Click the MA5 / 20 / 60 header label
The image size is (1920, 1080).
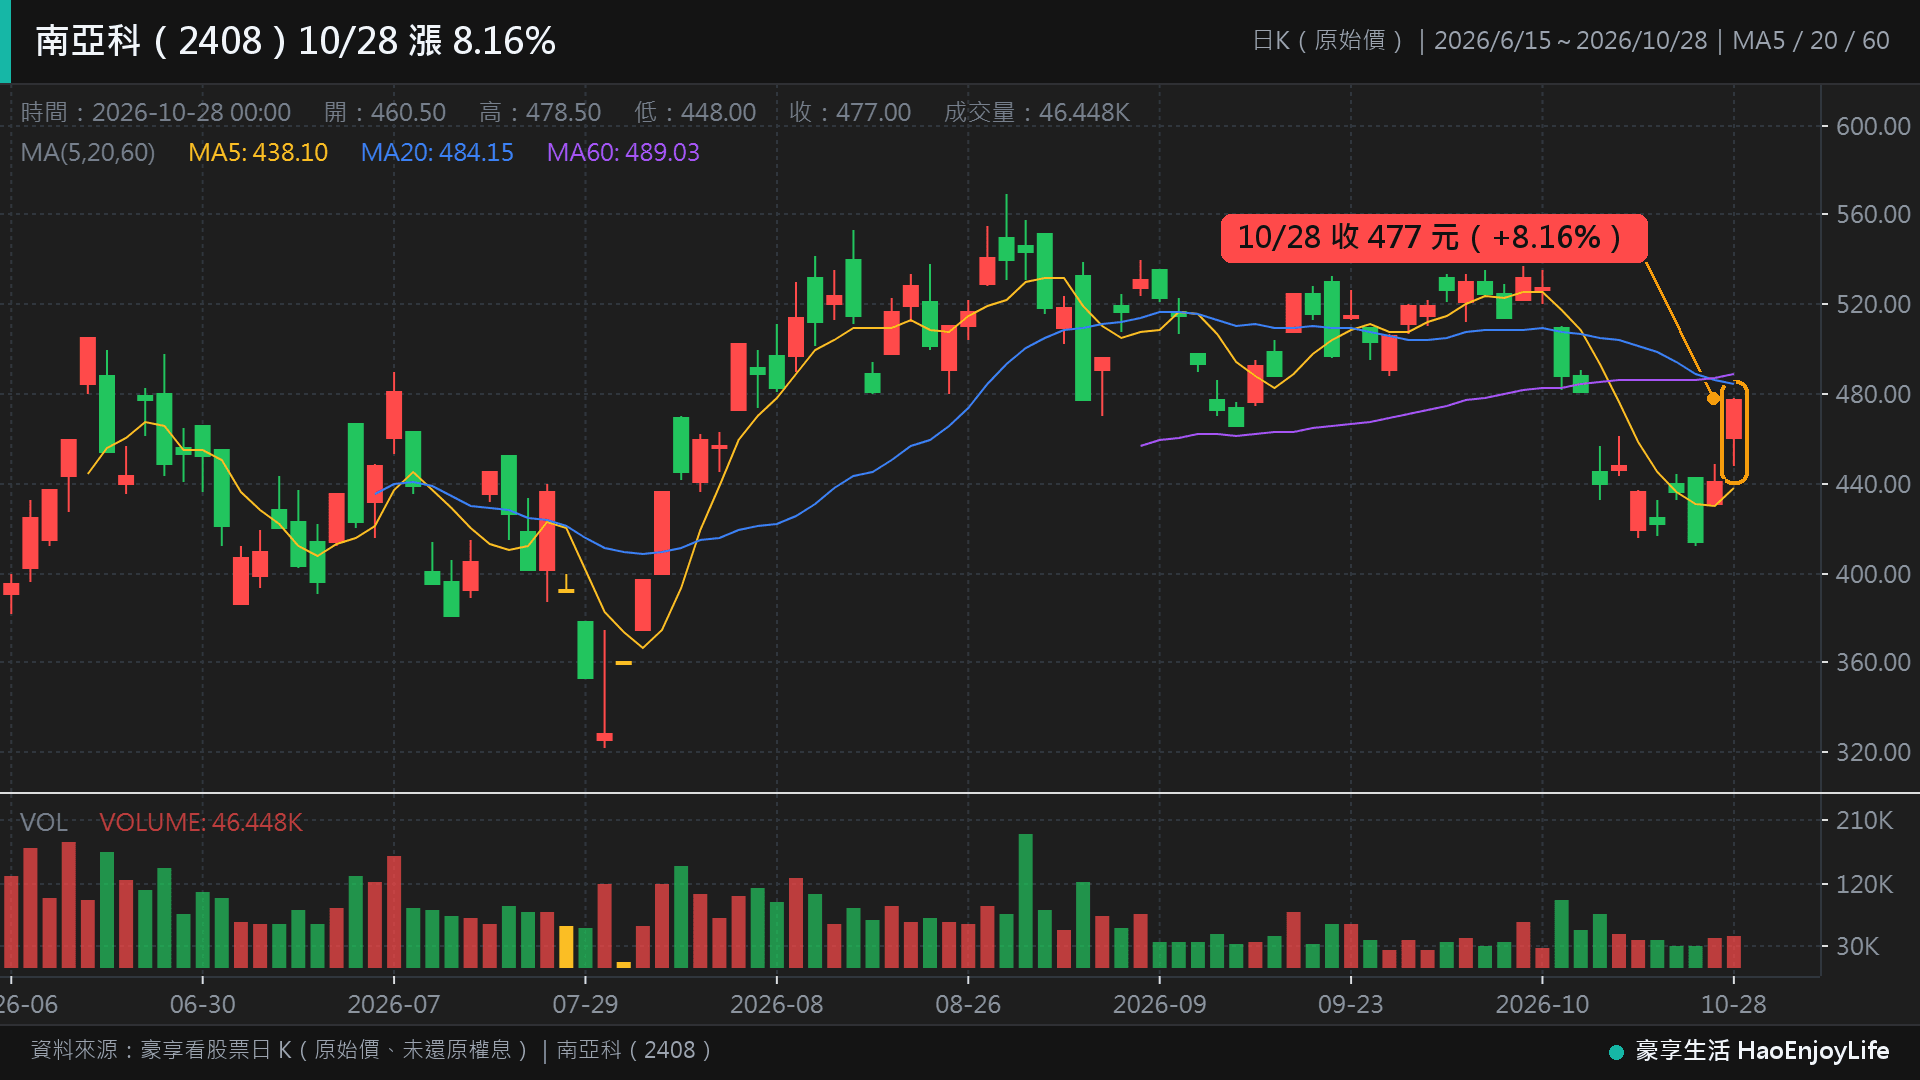(1810, 41)
